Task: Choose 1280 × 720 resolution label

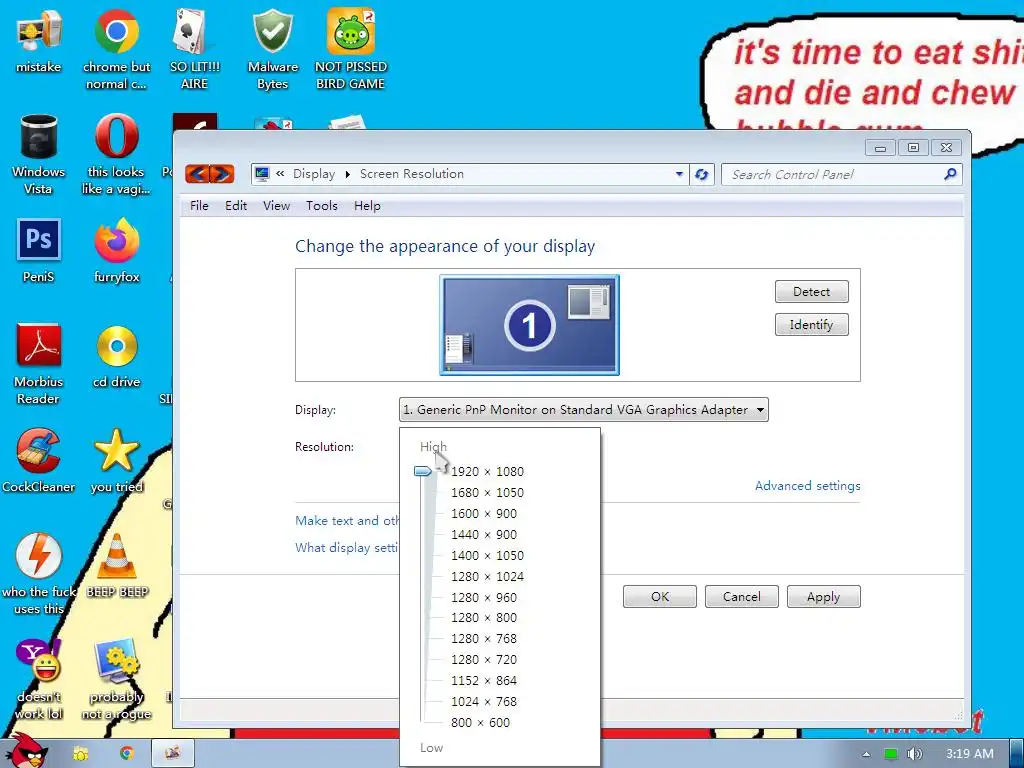Action: 484,659
